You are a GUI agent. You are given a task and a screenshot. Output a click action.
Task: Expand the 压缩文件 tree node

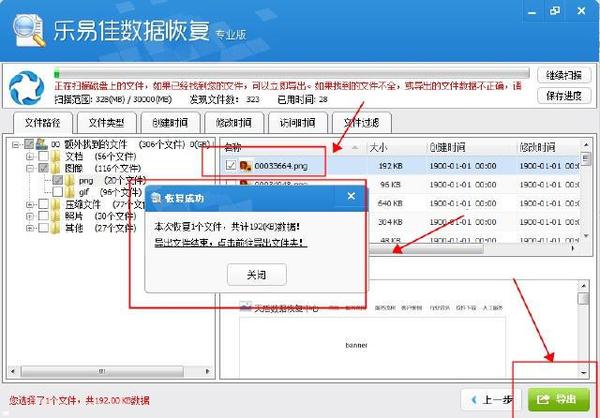(x=30, y=204)
